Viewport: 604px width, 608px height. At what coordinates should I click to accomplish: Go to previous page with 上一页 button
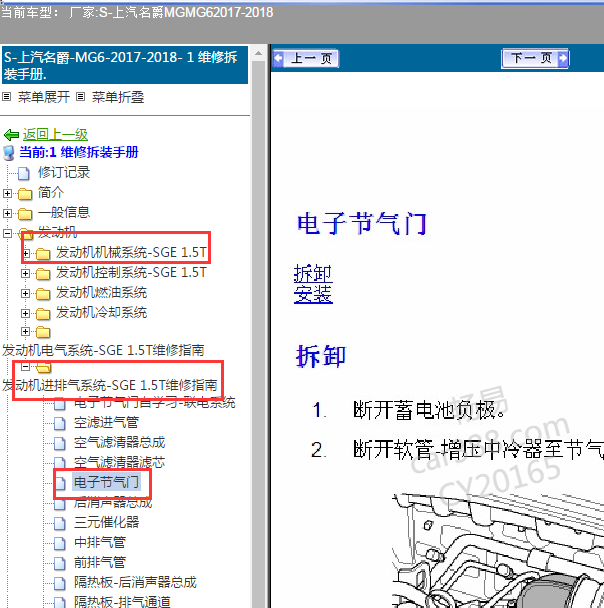click(305, 59)
